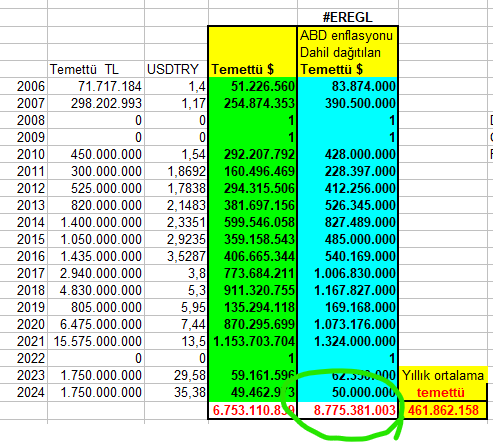
Task: Select the 1,8692 exchange rate cell
Action: [x=176, y=171]
